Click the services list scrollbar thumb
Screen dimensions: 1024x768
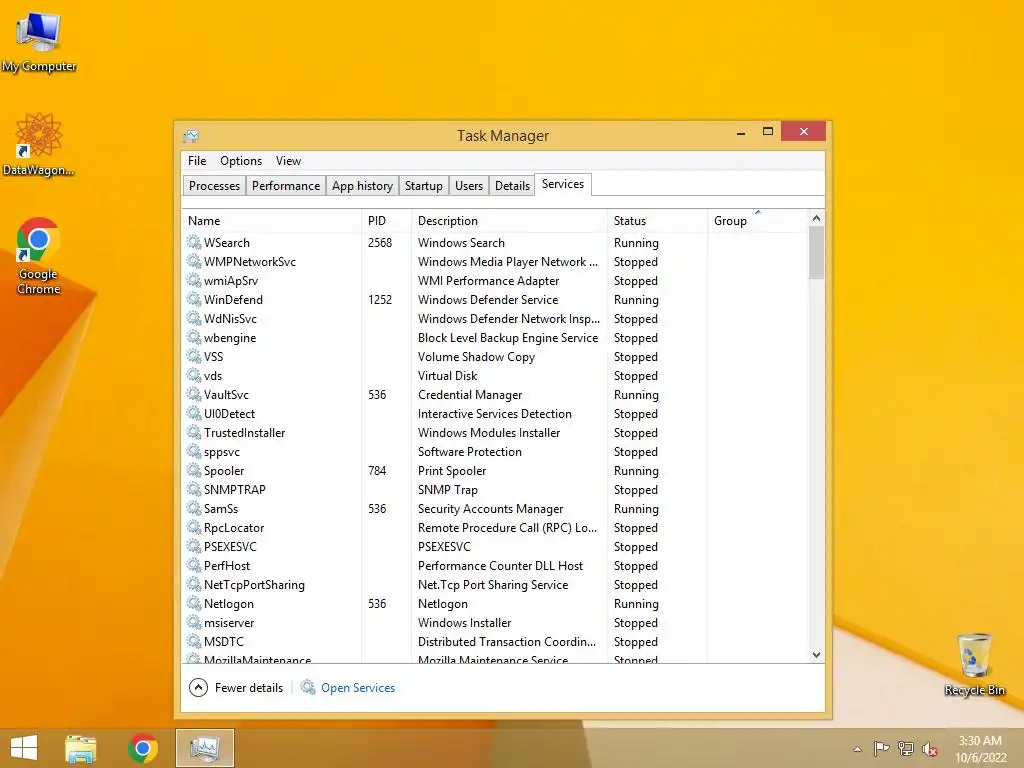coord(816,253)
